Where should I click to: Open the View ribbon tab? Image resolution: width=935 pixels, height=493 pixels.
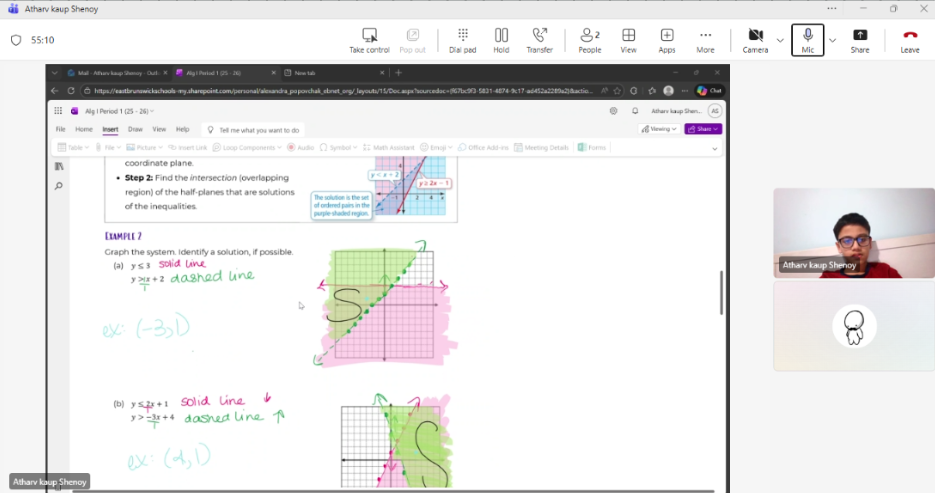tap(159, 129)
